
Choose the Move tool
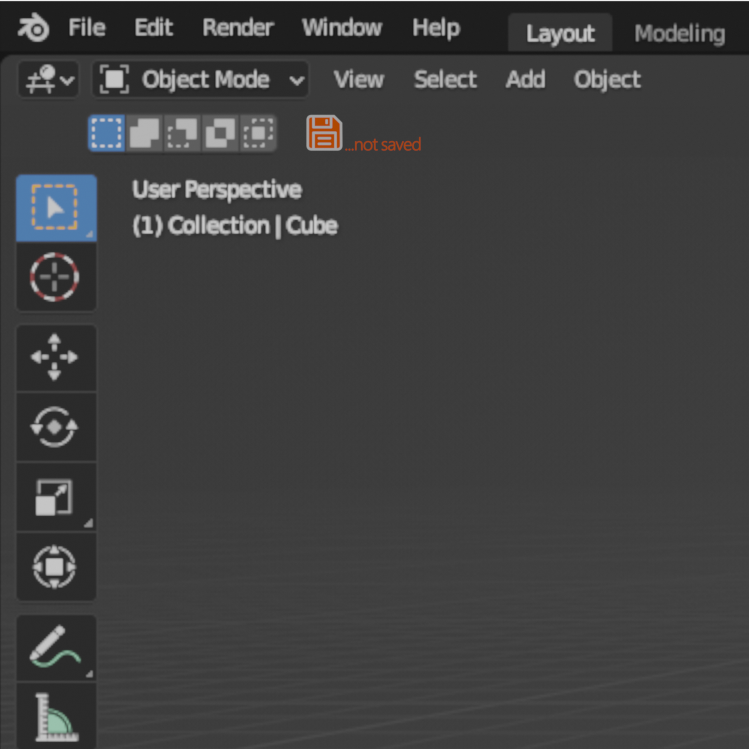coord(56,357)
